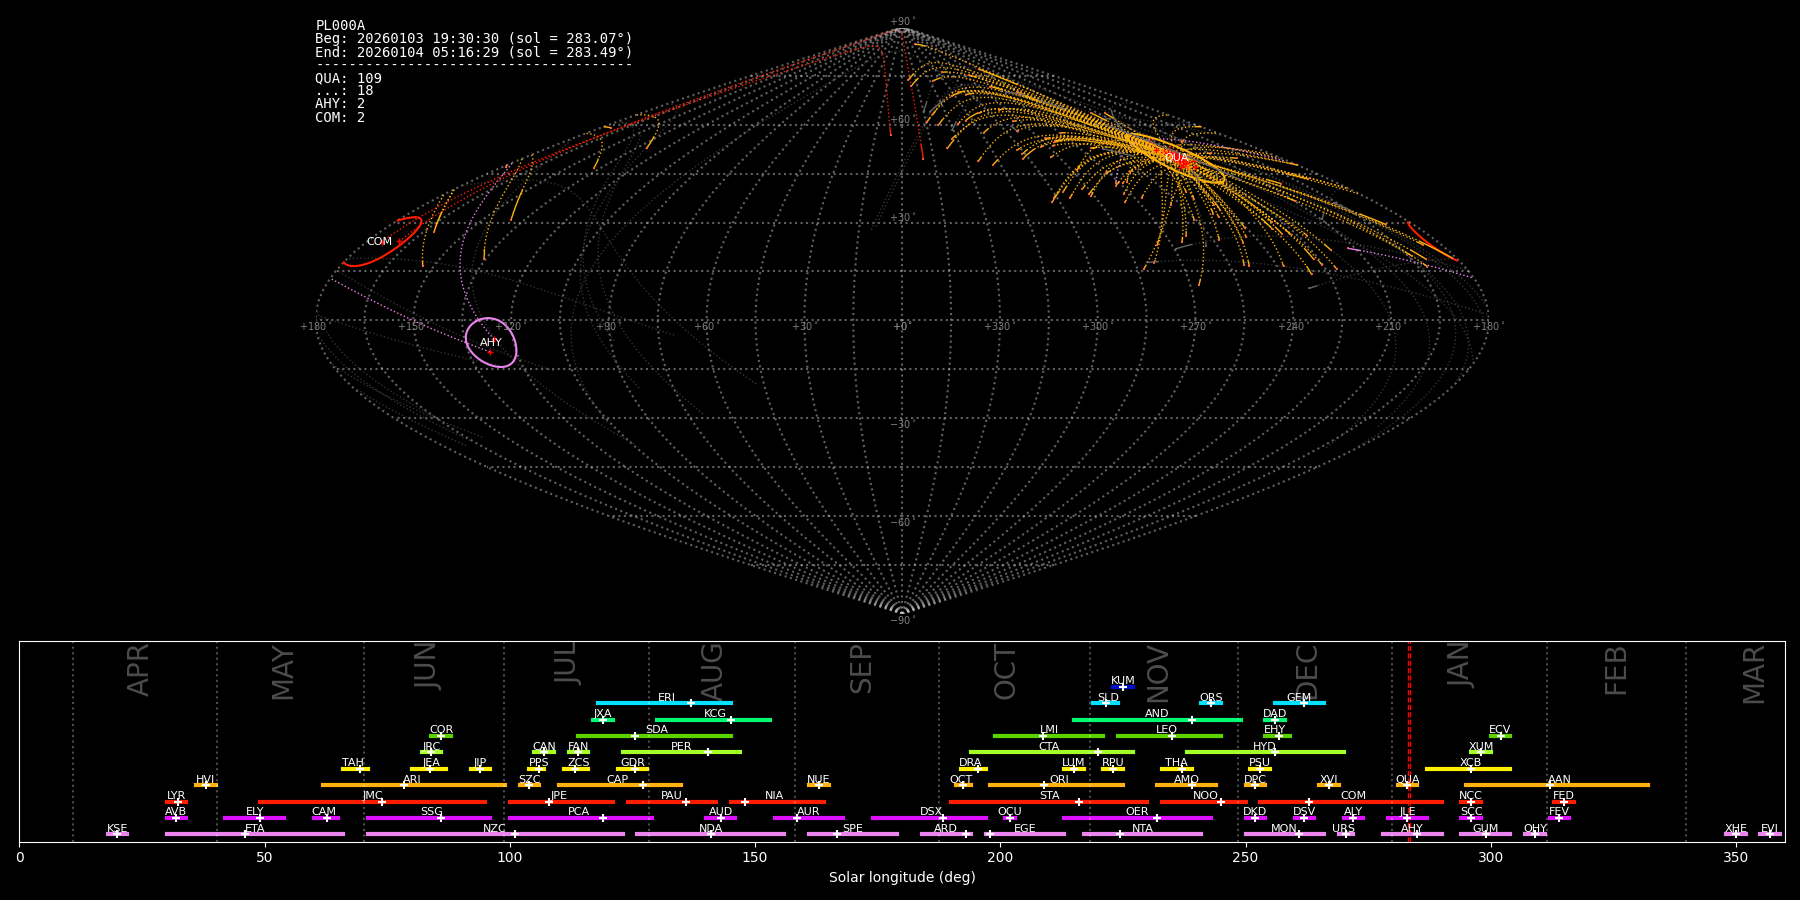
Task: Click the "Solar longitude (deg)" axis title
Action: 902,878
